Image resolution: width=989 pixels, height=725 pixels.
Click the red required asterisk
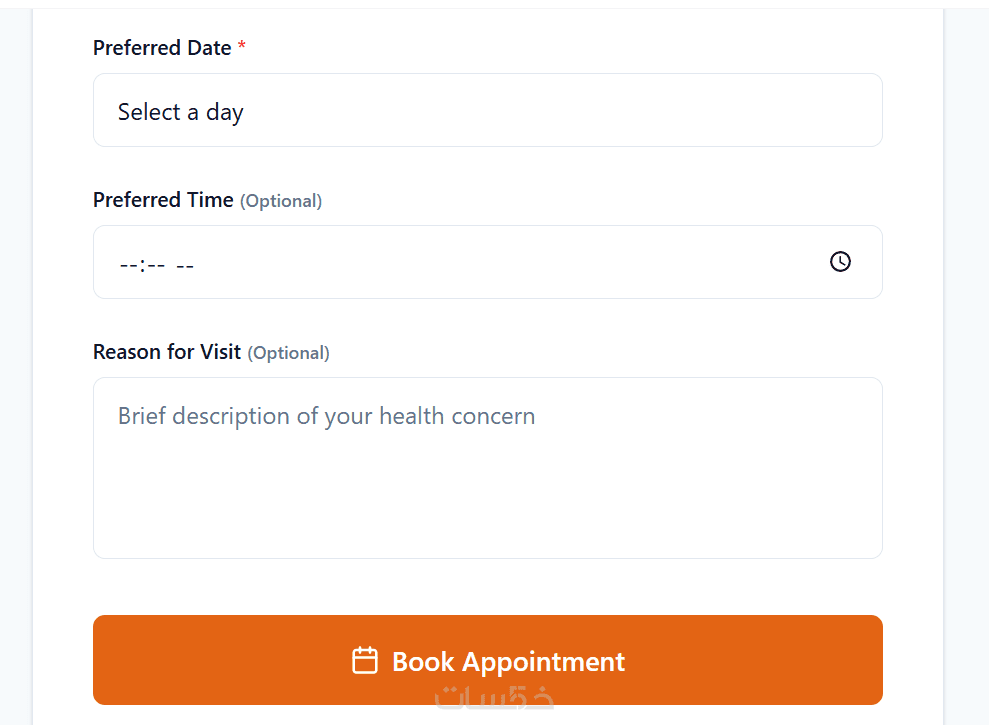tap(242, 48)
